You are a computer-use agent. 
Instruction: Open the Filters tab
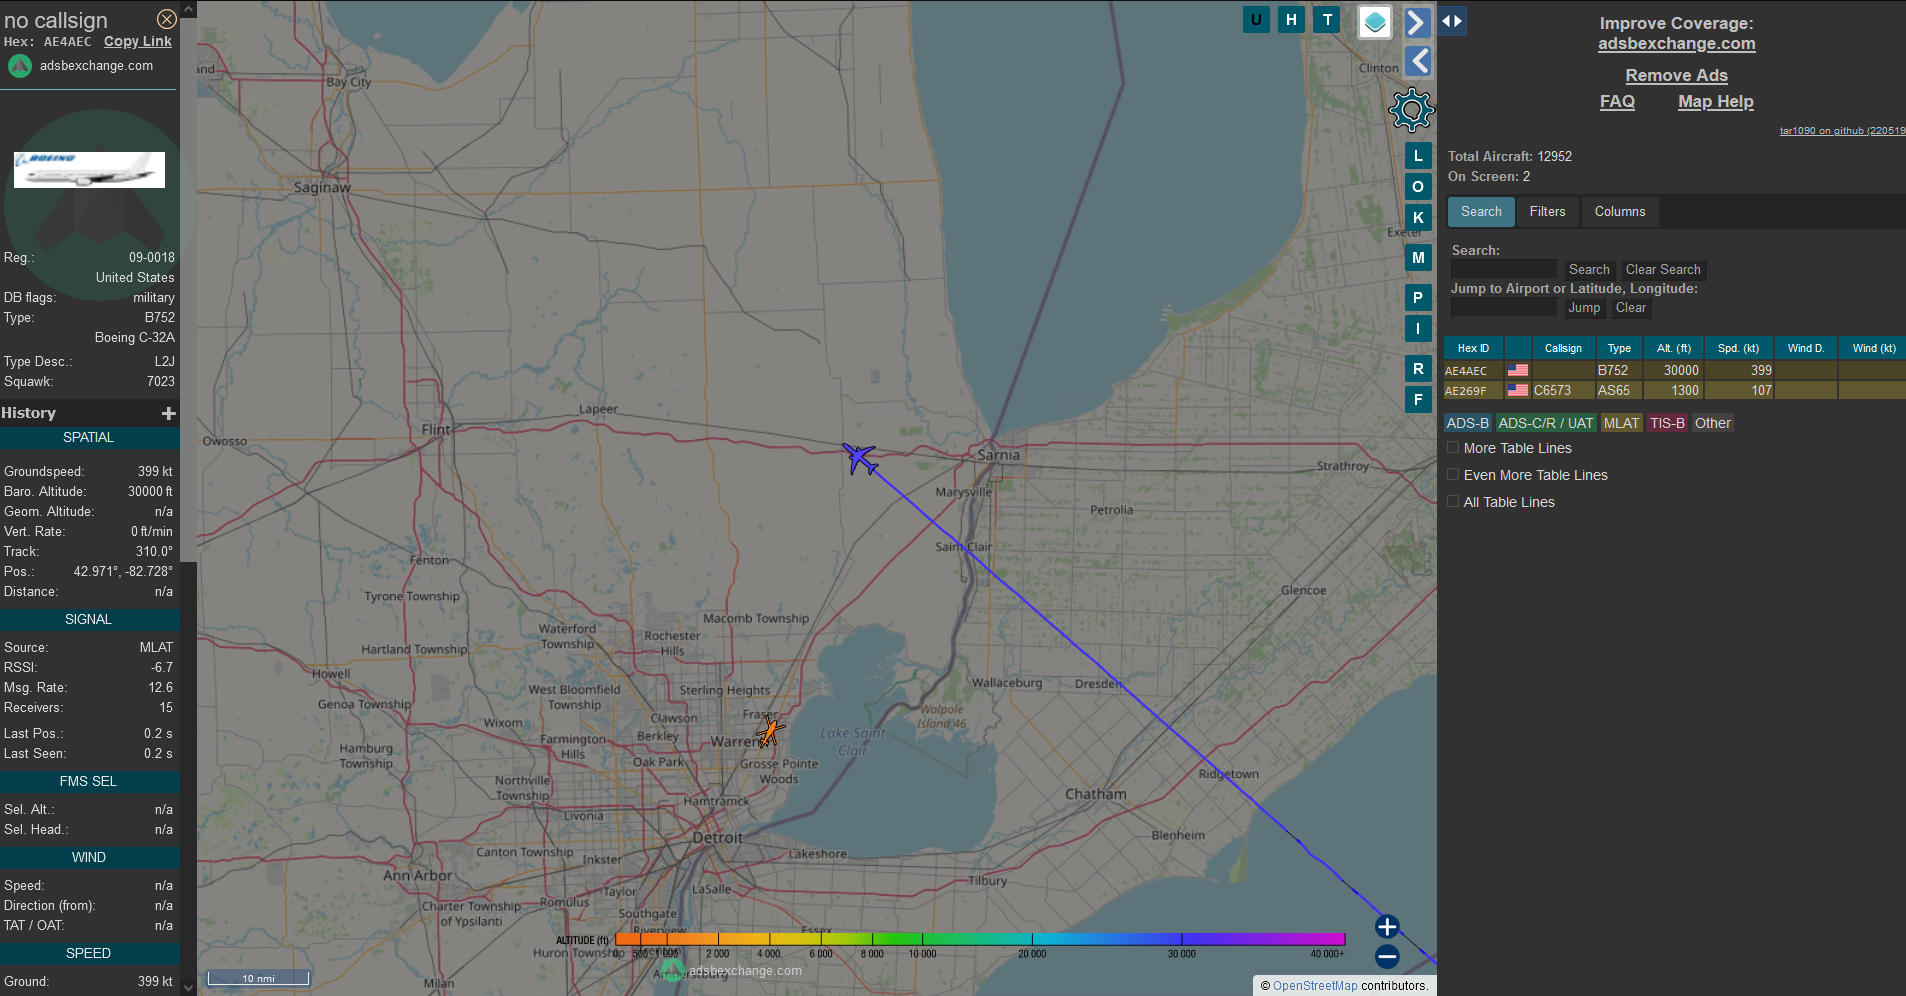click(x=1547, y=212)
